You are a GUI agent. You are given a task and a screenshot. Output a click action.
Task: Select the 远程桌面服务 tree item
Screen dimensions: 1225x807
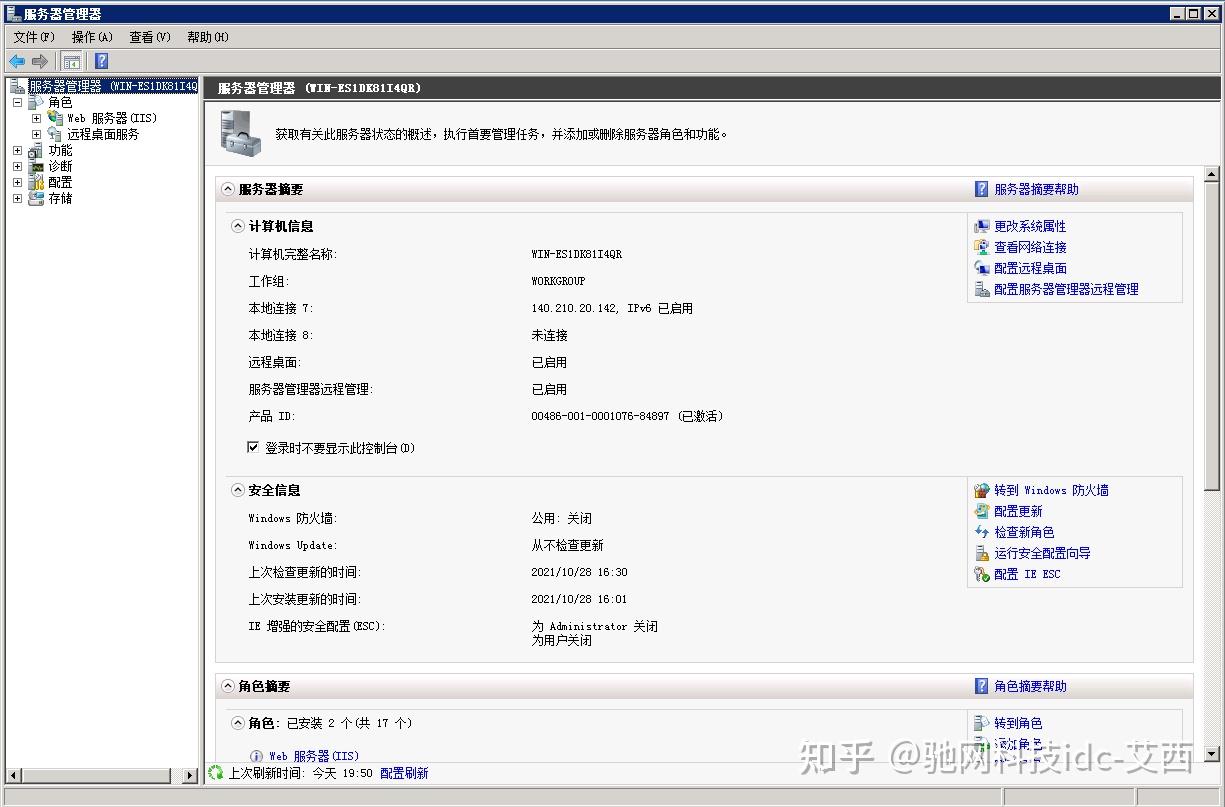[103, 134]
